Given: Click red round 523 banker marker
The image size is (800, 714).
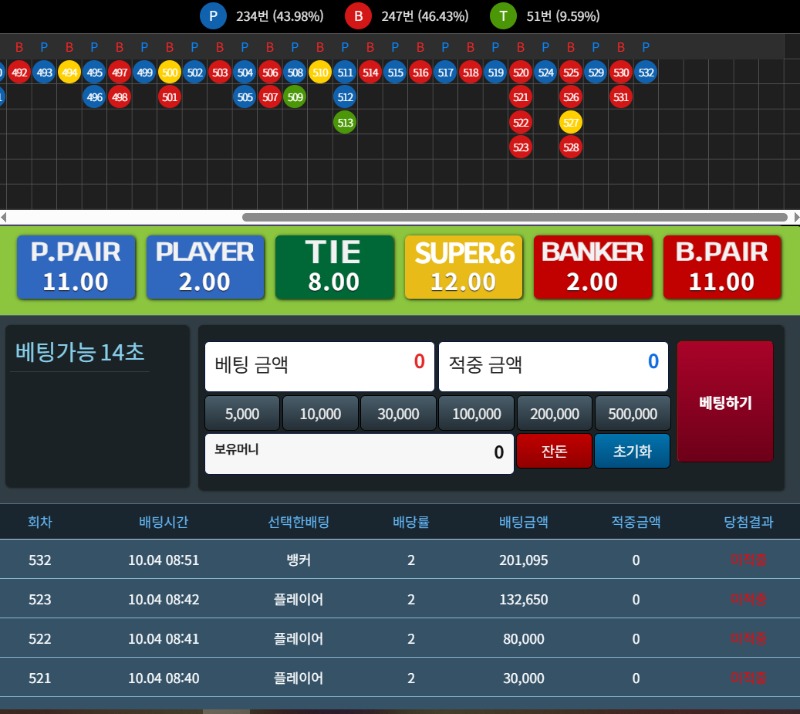Looking at the screenshot, I should point(520,147).
